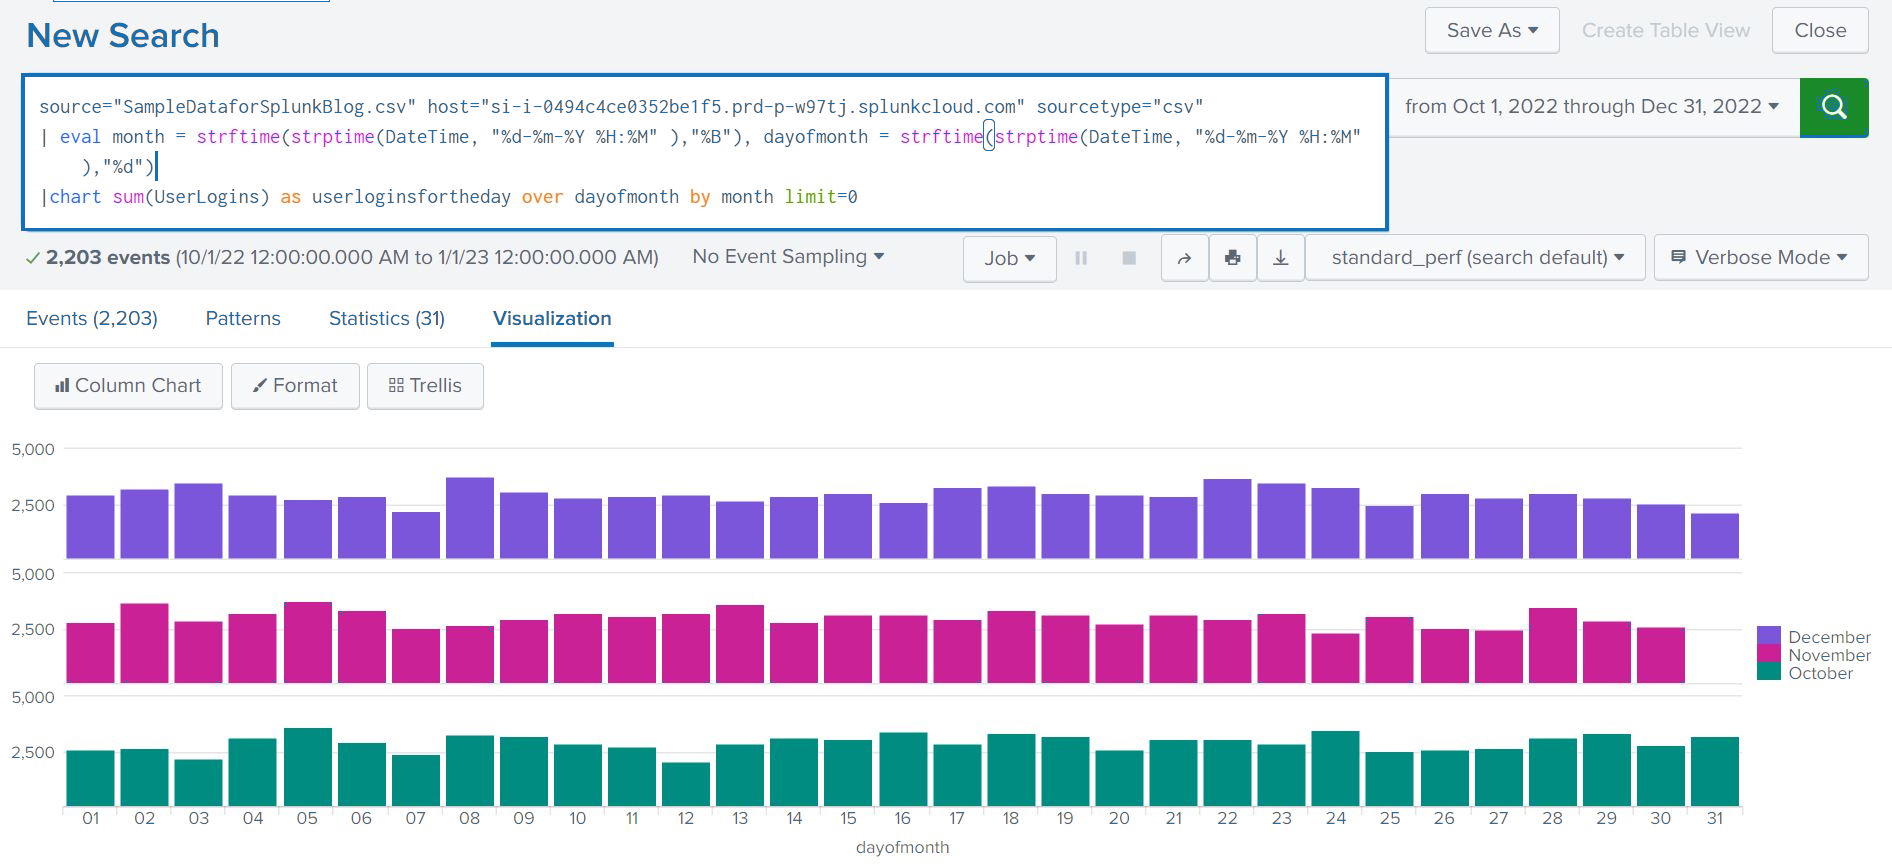This screenshot has height=866, width=1892.
Task: Click Create Table View
Action: 1666,31
